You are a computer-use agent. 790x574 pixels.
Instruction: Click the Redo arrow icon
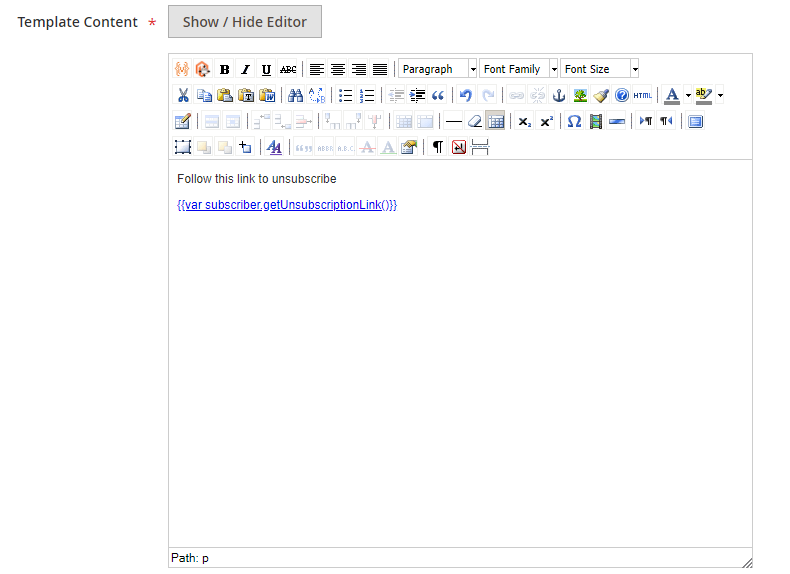click(x=488, y=95)
